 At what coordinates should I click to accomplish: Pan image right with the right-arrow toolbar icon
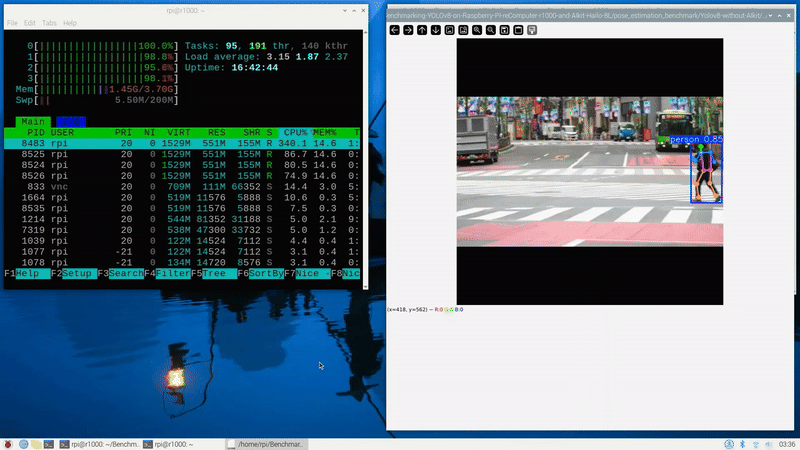pyautogui.click(x=408, y=30)
